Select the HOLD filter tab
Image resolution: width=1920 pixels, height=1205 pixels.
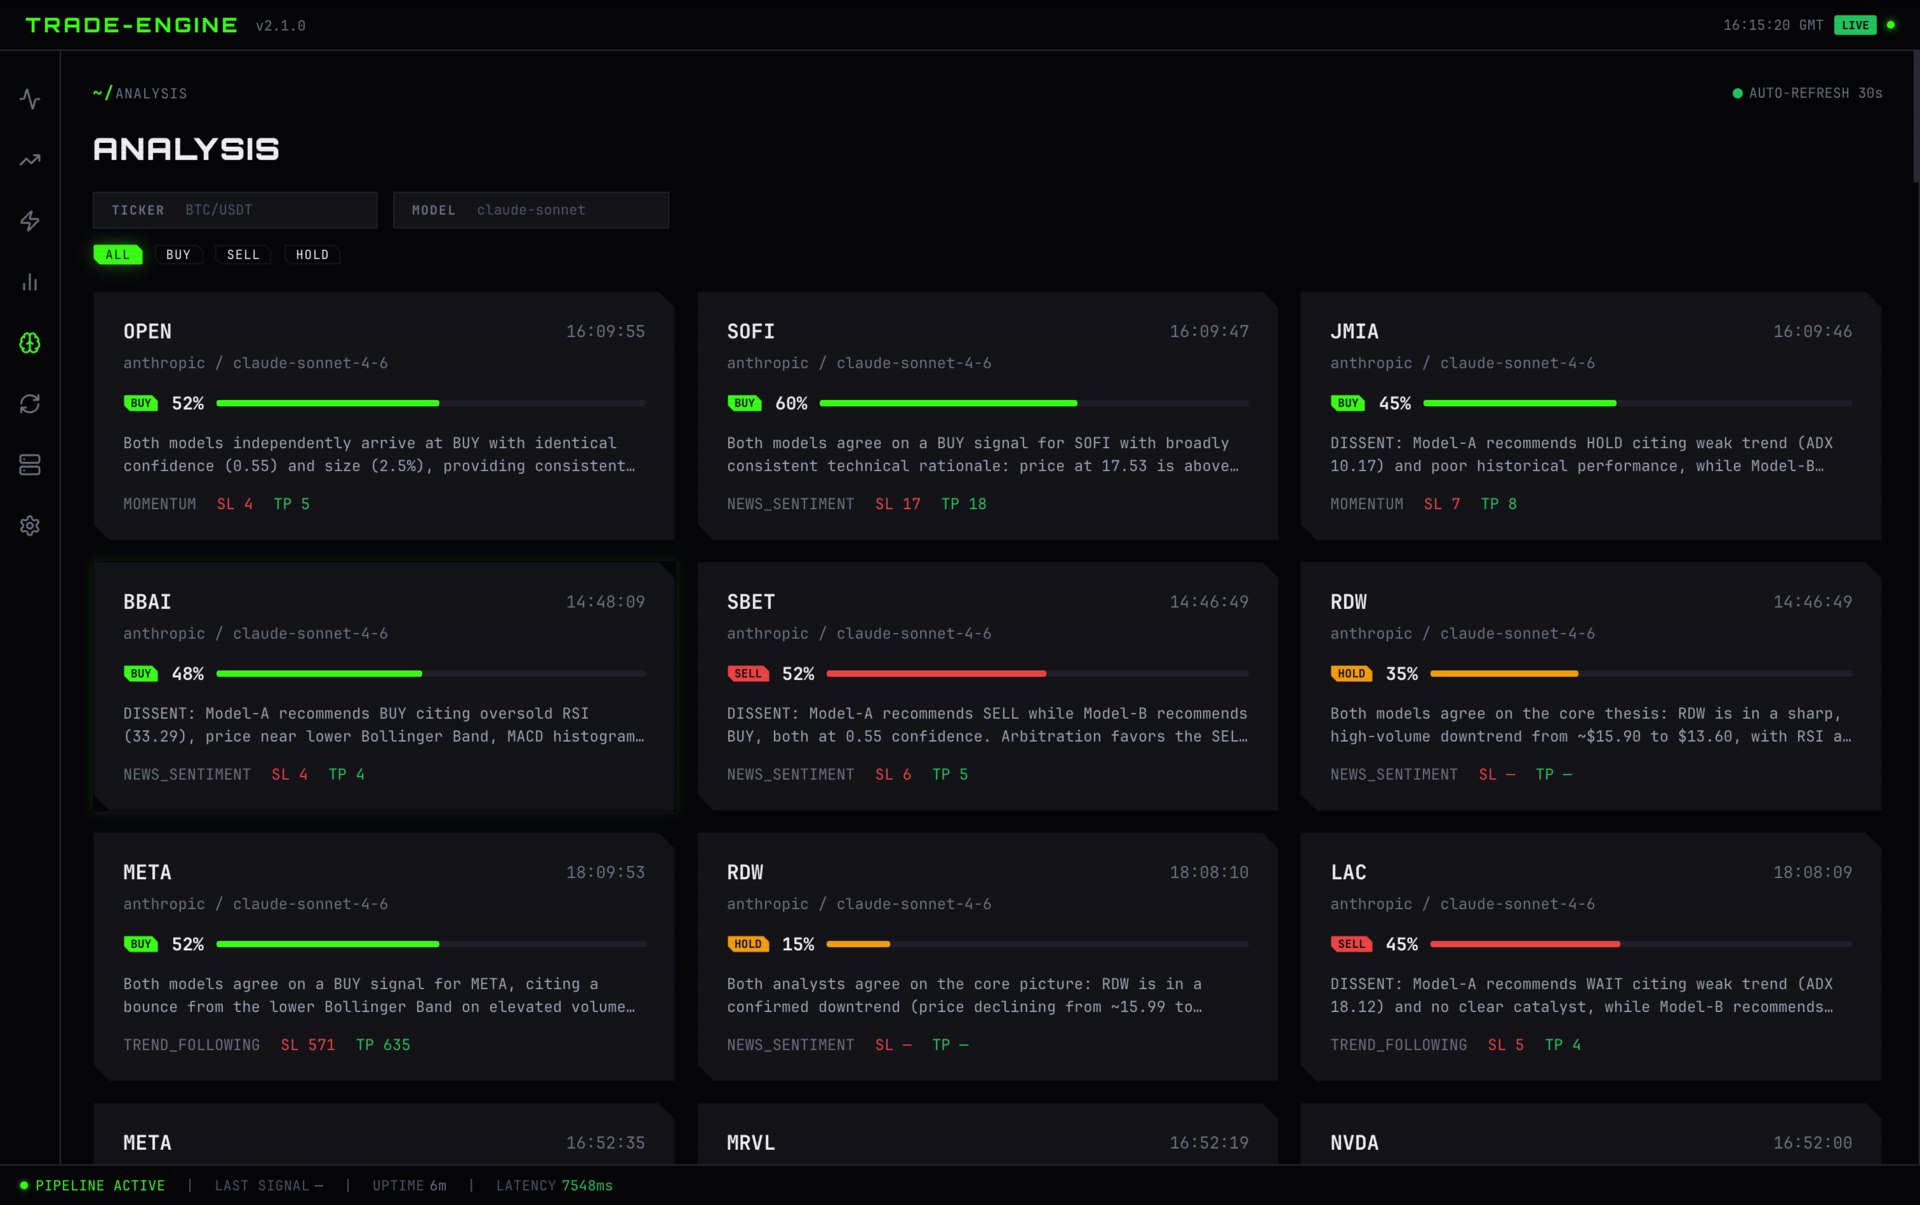312,255
